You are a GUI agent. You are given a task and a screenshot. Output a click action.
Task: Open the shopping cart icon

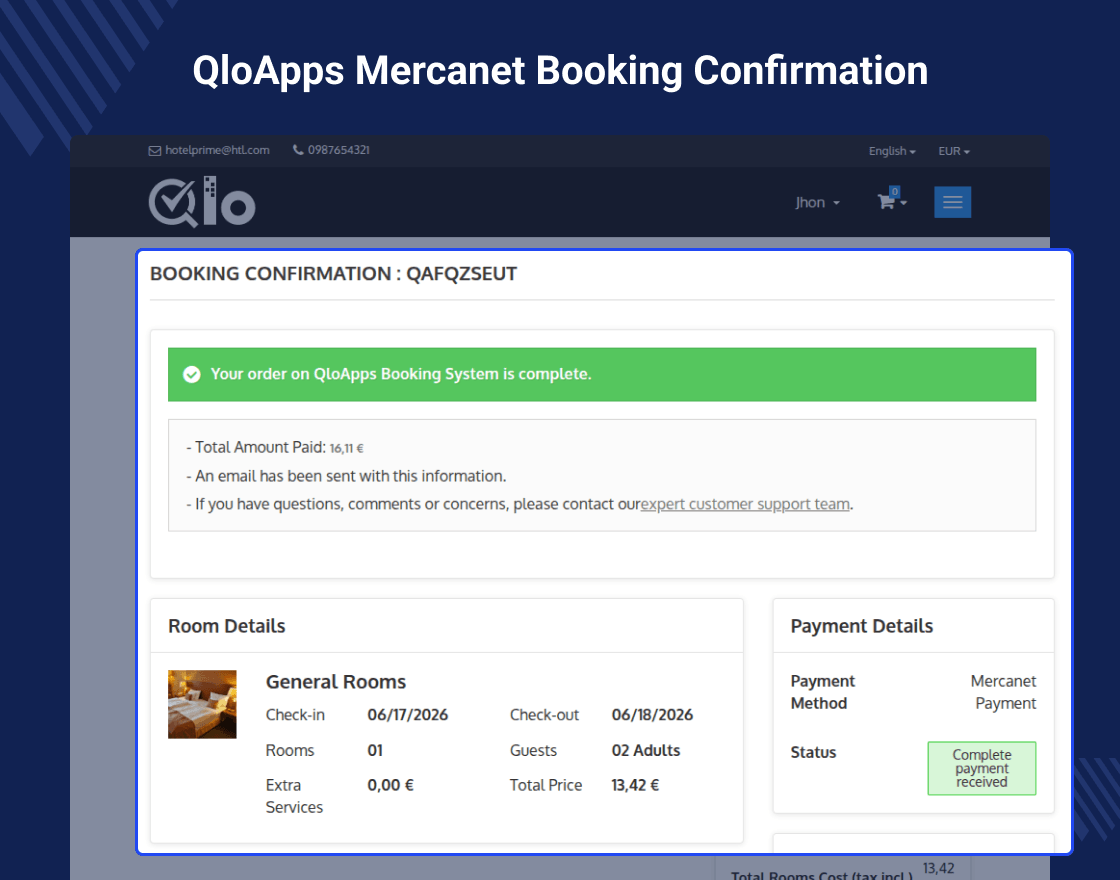(886, 201)
